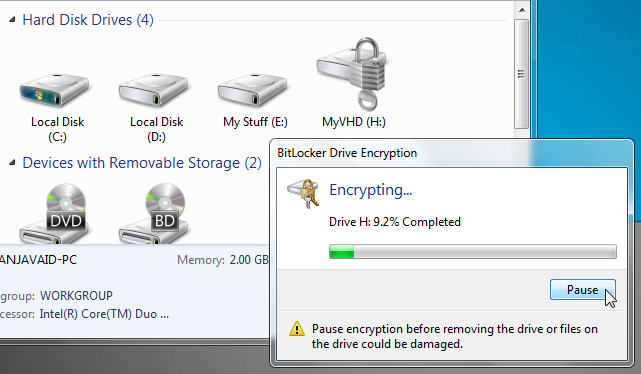
Task: Click the vertical scrollbar thumb
Action: [x=521, y=74]
